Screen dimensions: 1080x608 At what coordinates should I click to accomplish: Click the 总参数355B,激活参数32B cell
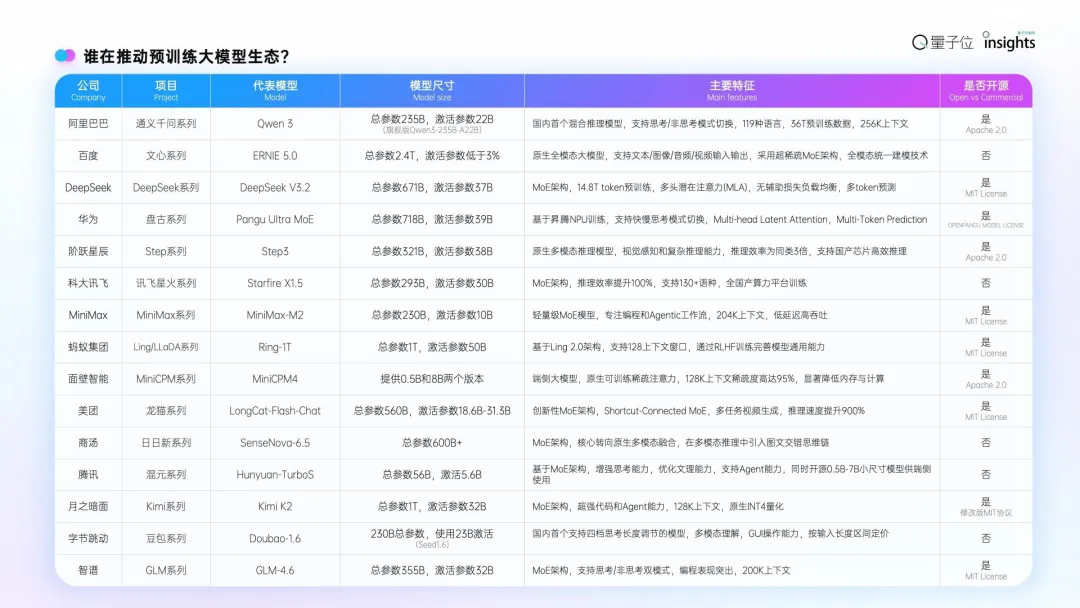coord(432,570)
